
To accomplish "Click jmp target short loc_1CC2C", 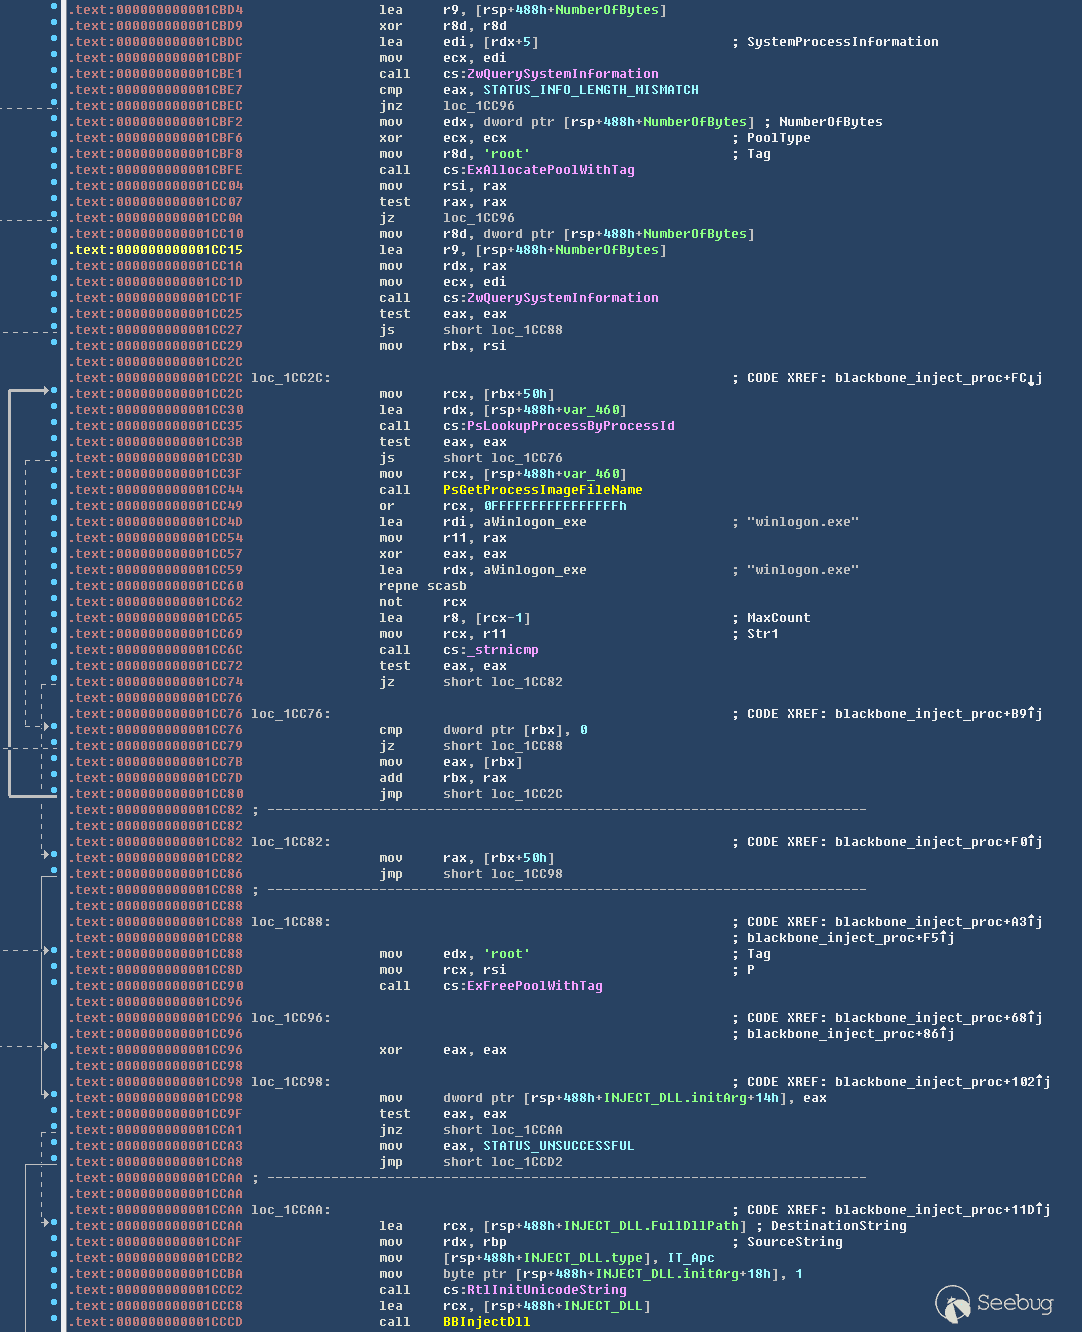I will [x=503, y=794].
